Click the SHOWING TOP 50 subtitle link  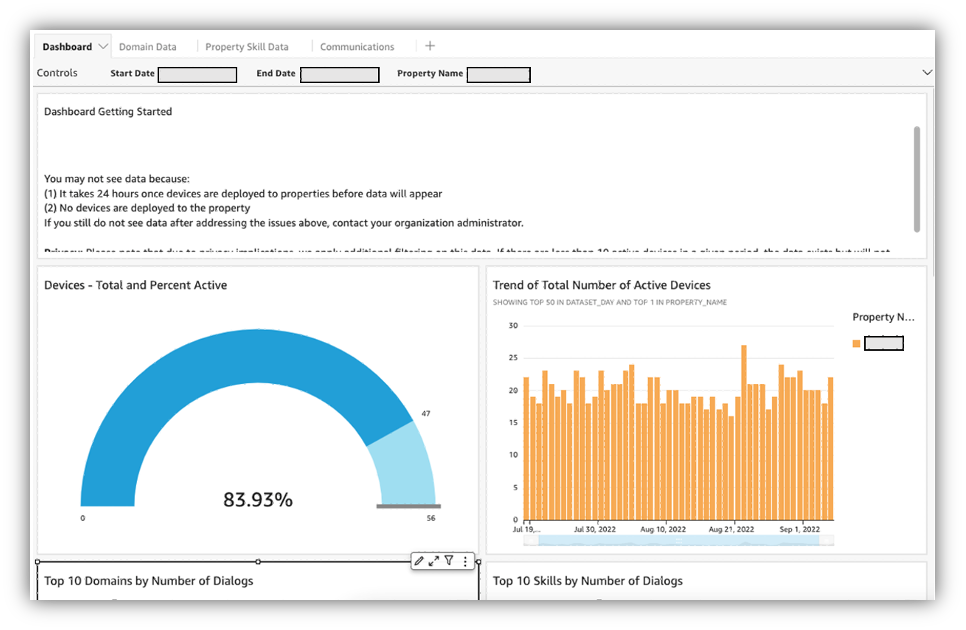[x=613, y=302]
